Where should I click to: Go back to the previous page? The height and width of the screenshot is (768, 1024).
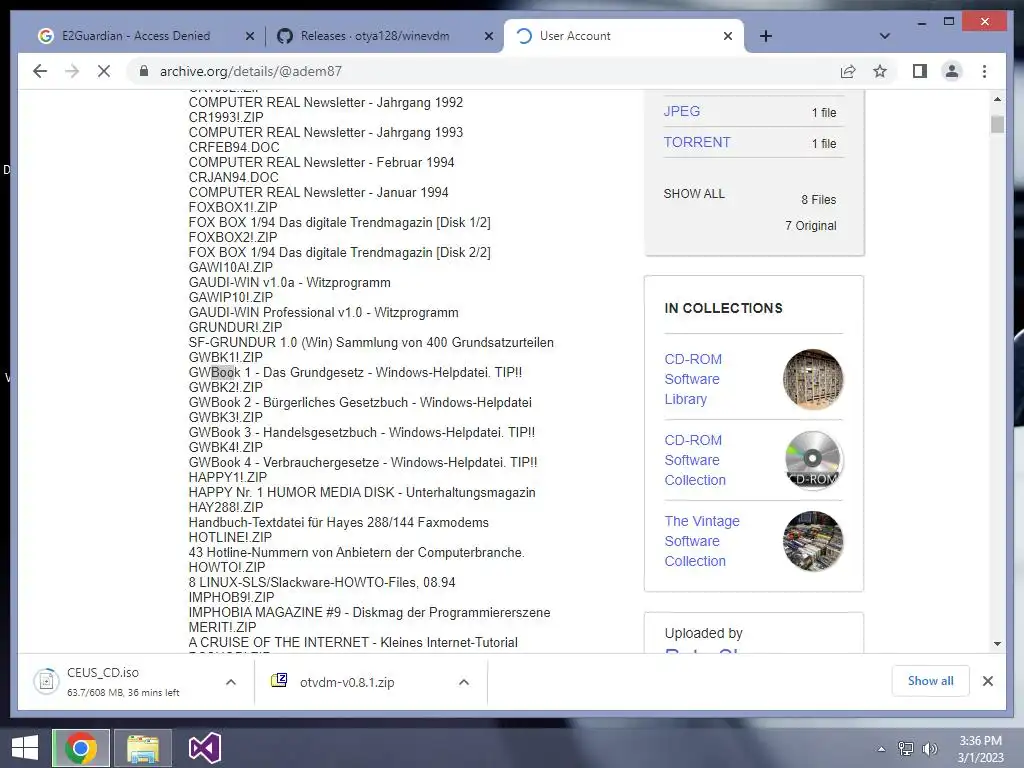click(40, 71)
